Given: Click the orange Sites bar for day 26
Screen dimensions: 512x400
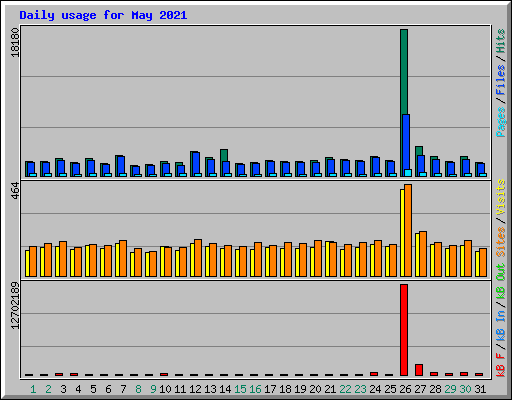Looking at the screenshot, I should 408,230.
